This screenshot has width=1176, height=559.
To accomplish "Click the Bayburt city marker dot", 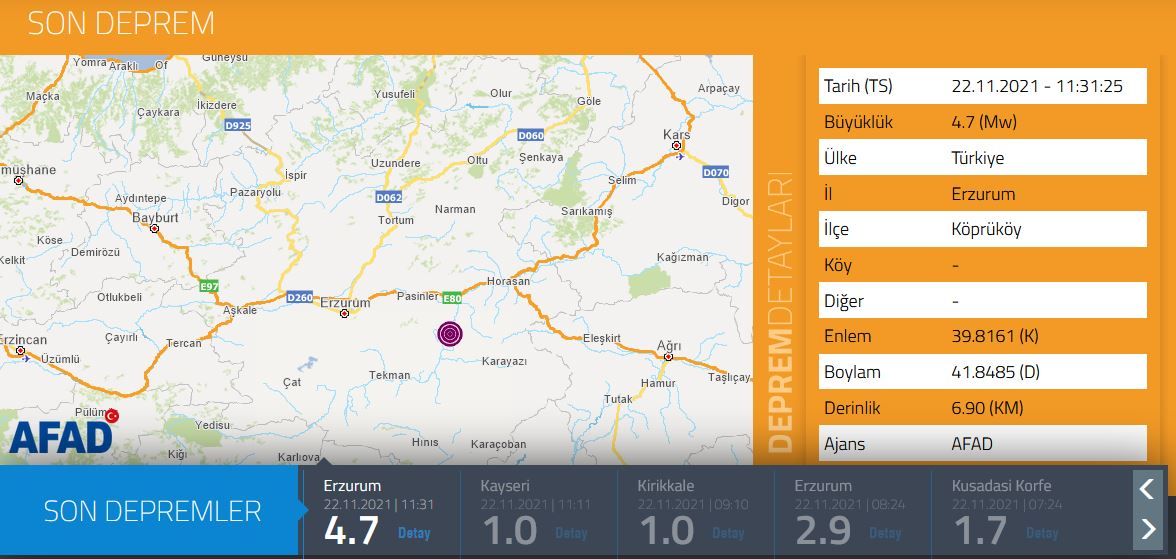I will point(154,228).
